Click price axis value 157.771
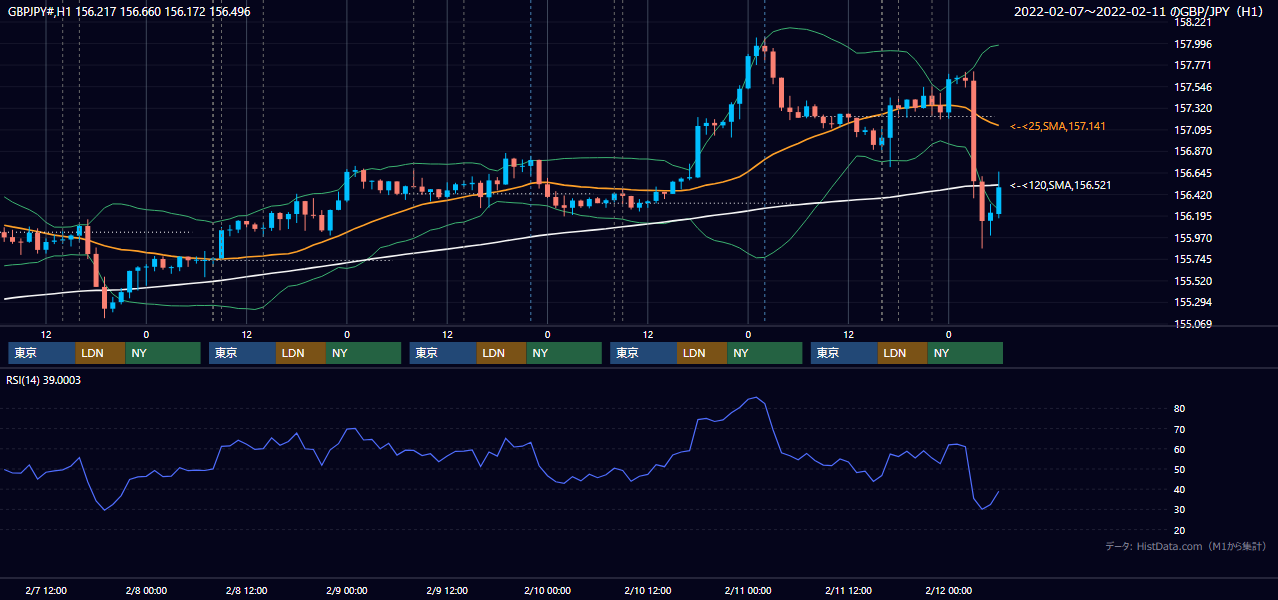The width and height of the screenshot is (1278, 600). click(x=1193, y=65)
